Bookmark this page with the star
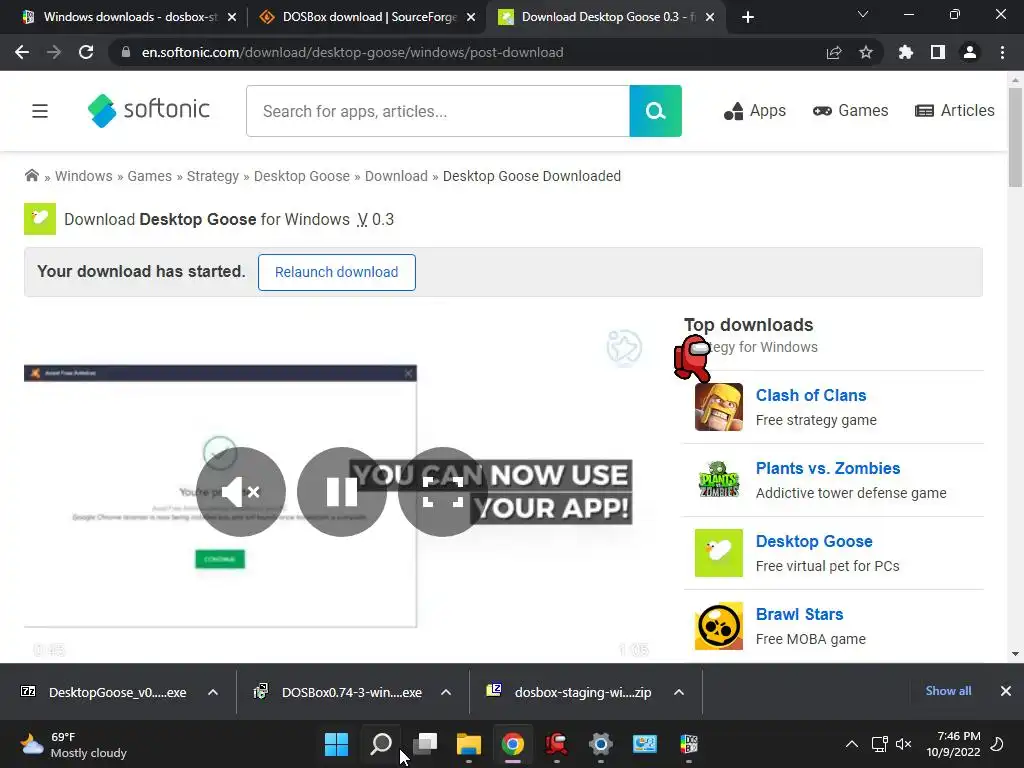Image resolution: width=1024 pixels, height=768 pixels. coord(866,52)
